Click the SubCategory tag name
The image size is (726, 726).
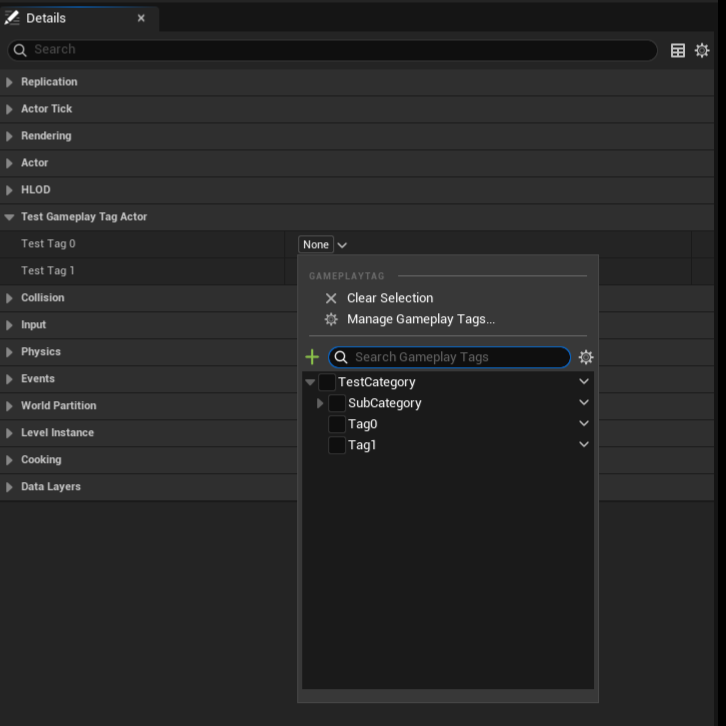point(385,403)
